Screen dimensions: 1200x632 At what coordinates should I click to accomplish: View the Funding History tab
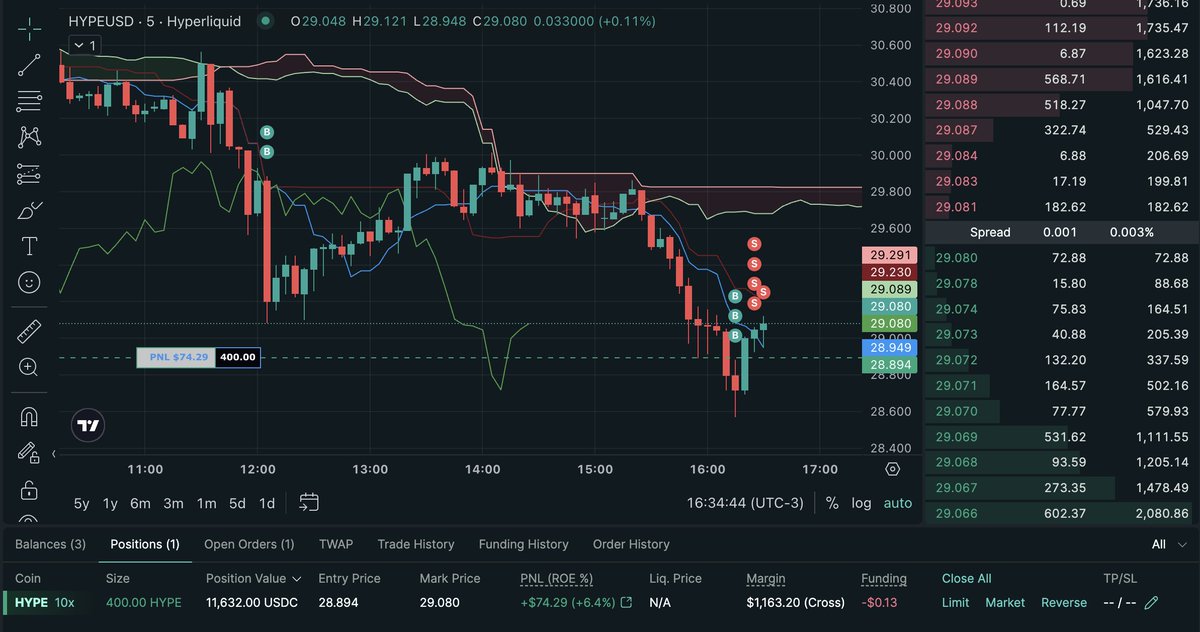523,544
